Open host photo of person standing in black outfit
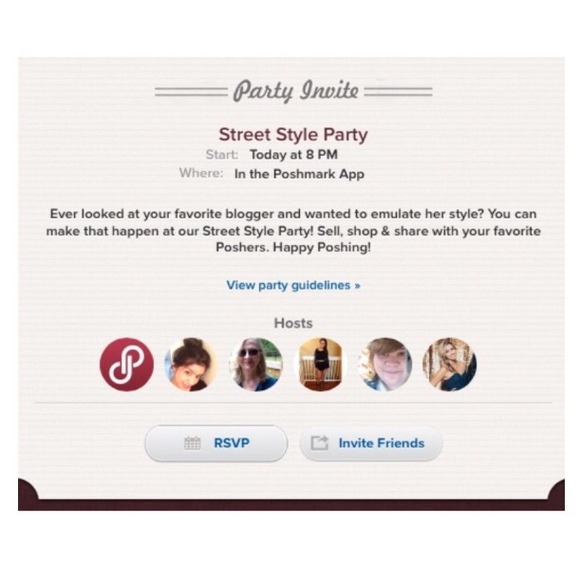Screen dimensions: 580x580 pos(321,364)
